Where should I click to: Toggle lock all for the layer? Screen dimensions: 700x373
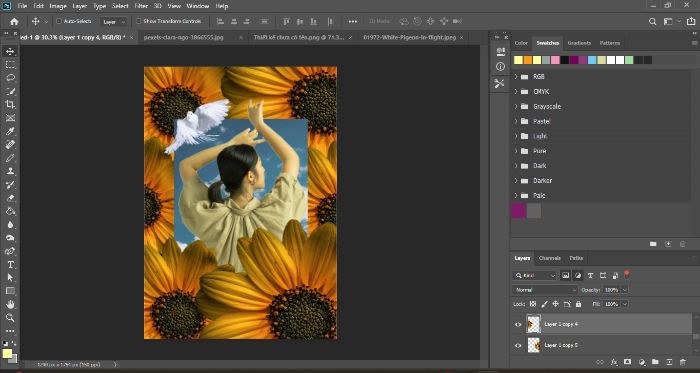click(x=579, y=304)
